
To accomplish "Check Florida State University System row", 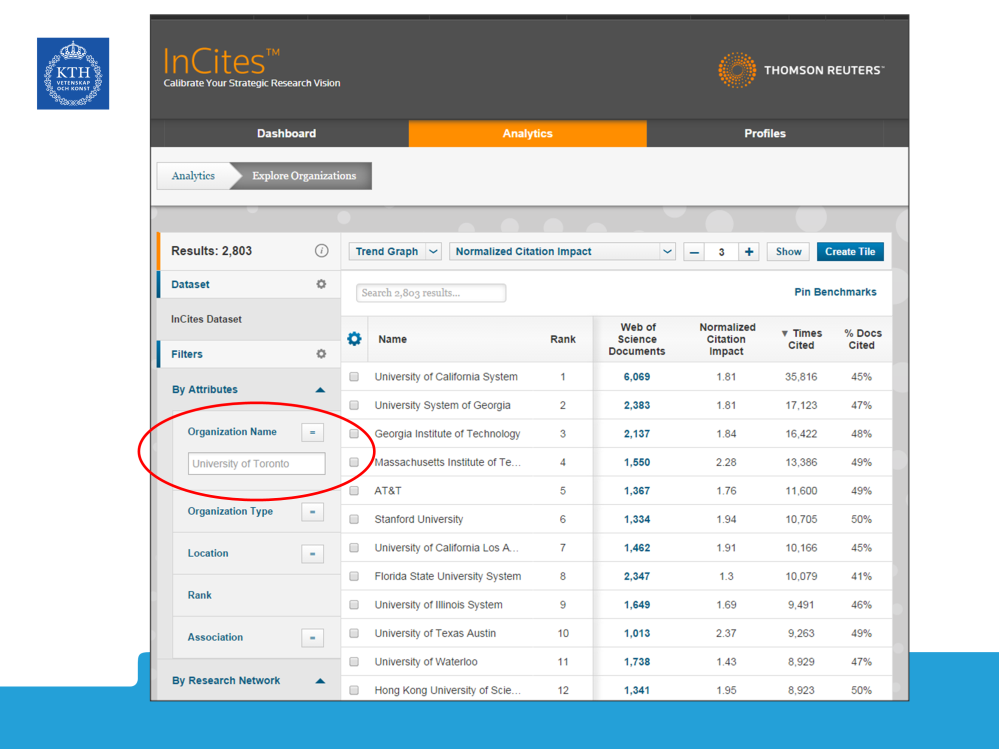I will click(354, 576).
